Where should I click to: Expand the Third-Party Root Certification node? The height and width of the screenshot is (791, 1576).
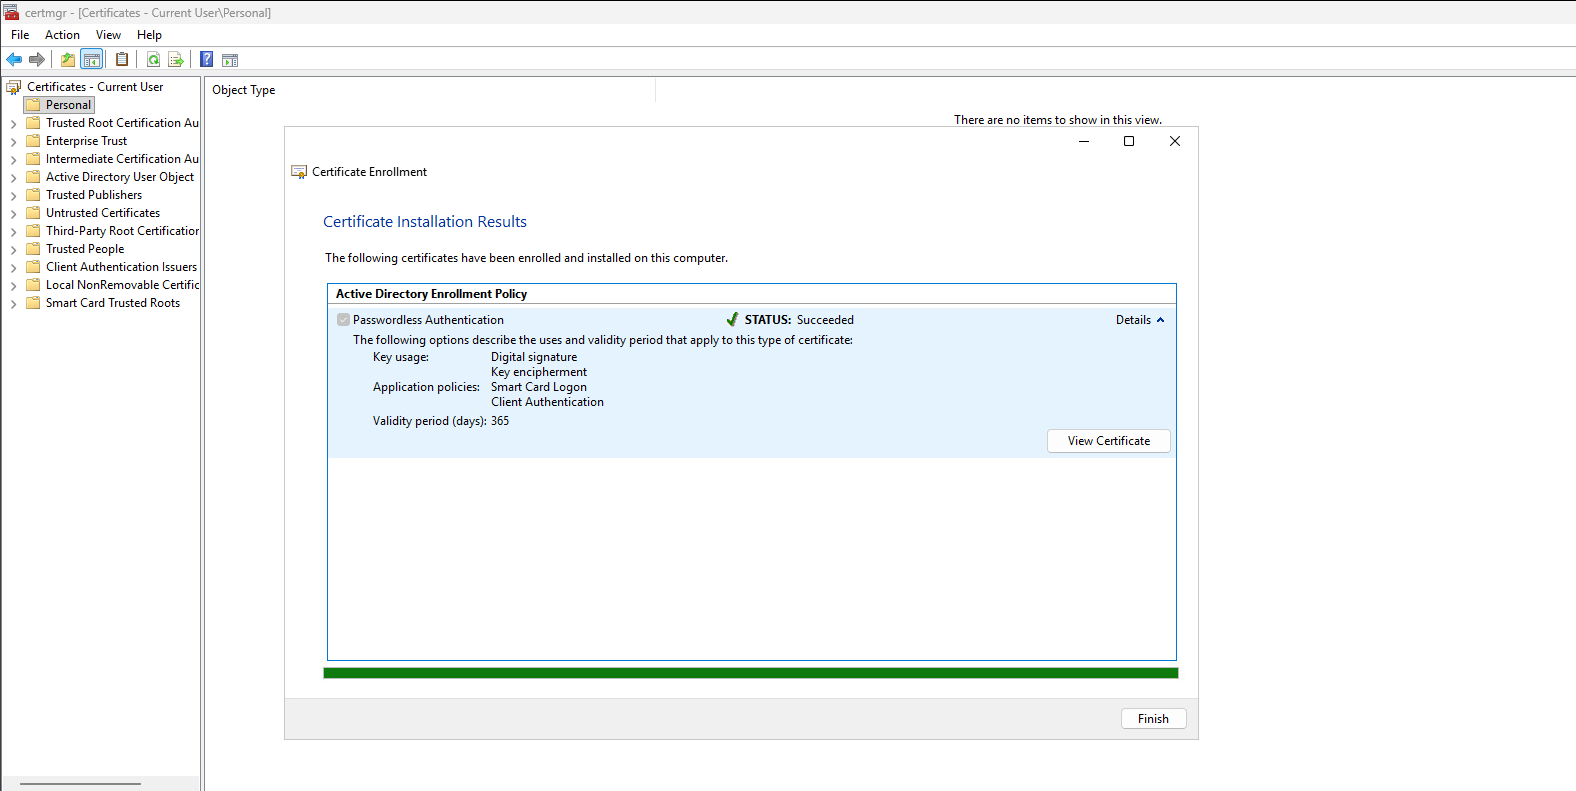(13, 232)
